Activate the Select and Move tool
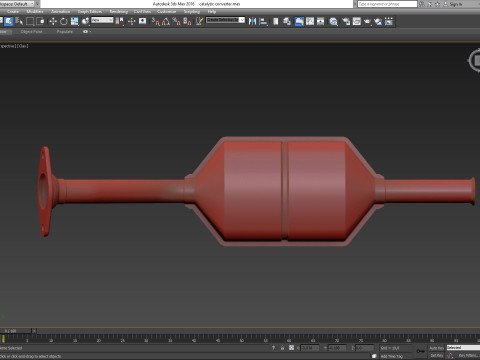This screenshot has height=360, width=480. coord(53,22)
